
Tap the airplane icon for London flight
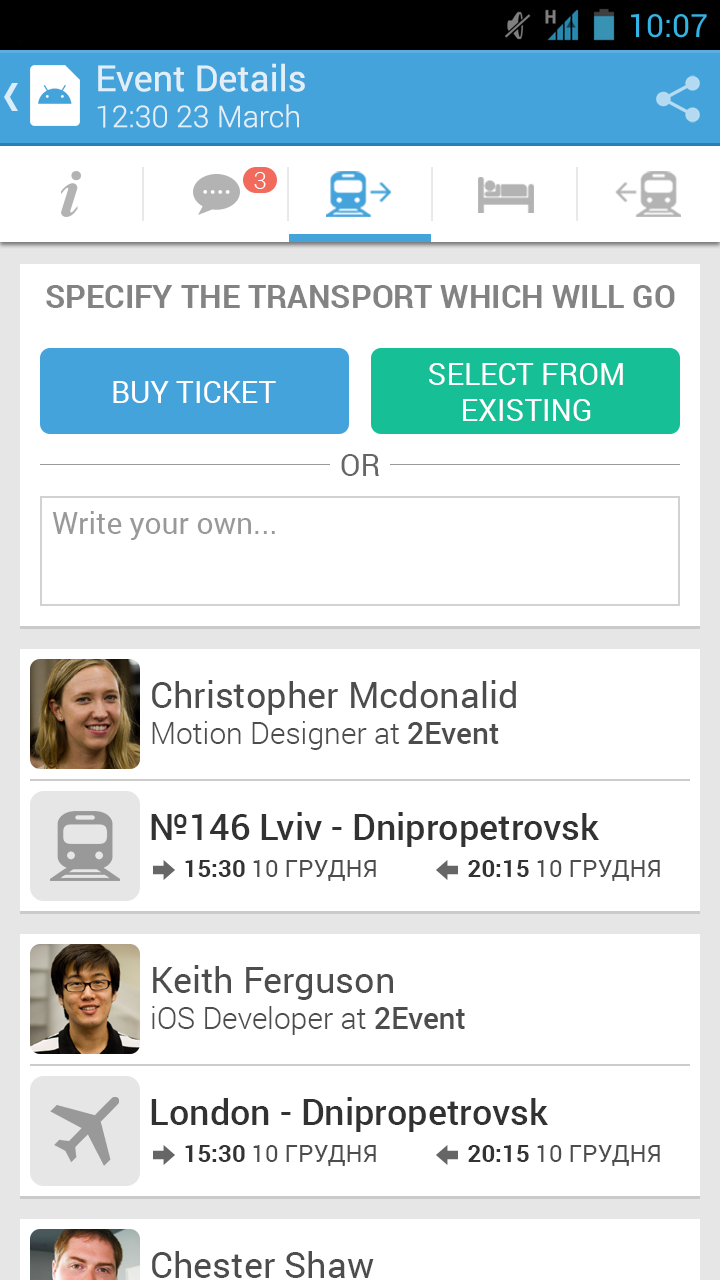85,1131
